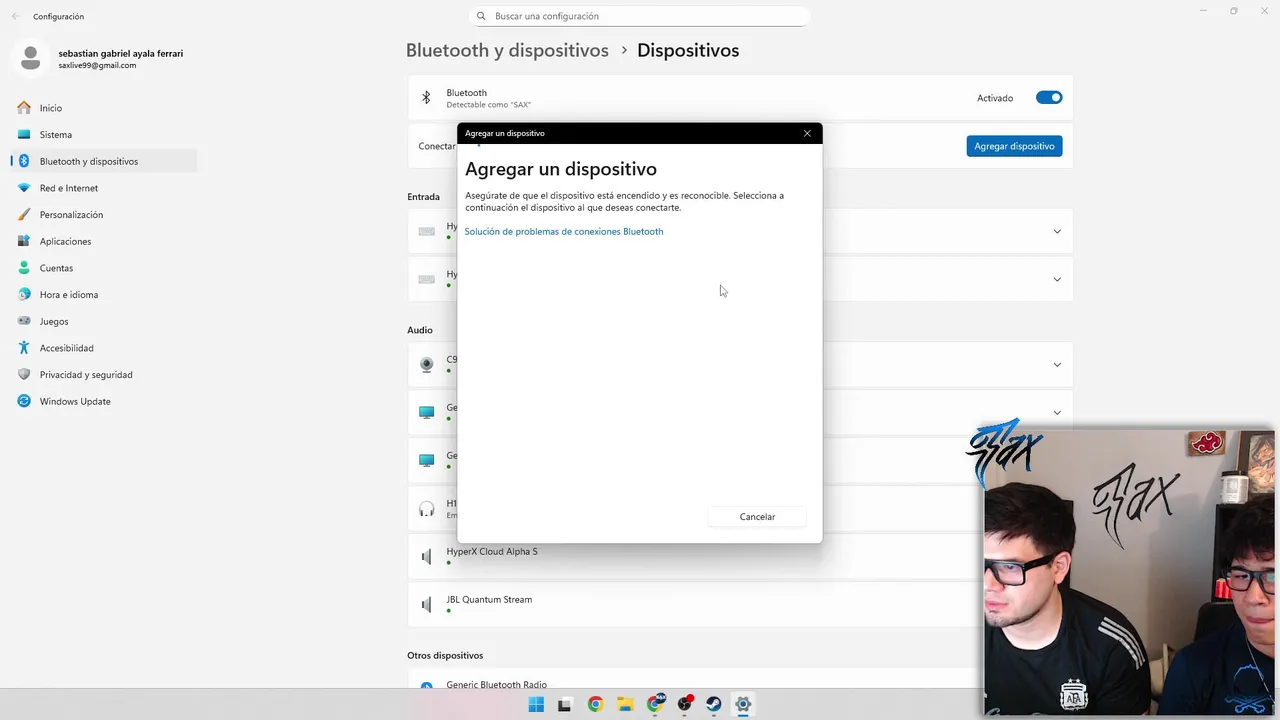Click the Bluetooth symbol in the Bluetooth card

(x=426, y=98)
